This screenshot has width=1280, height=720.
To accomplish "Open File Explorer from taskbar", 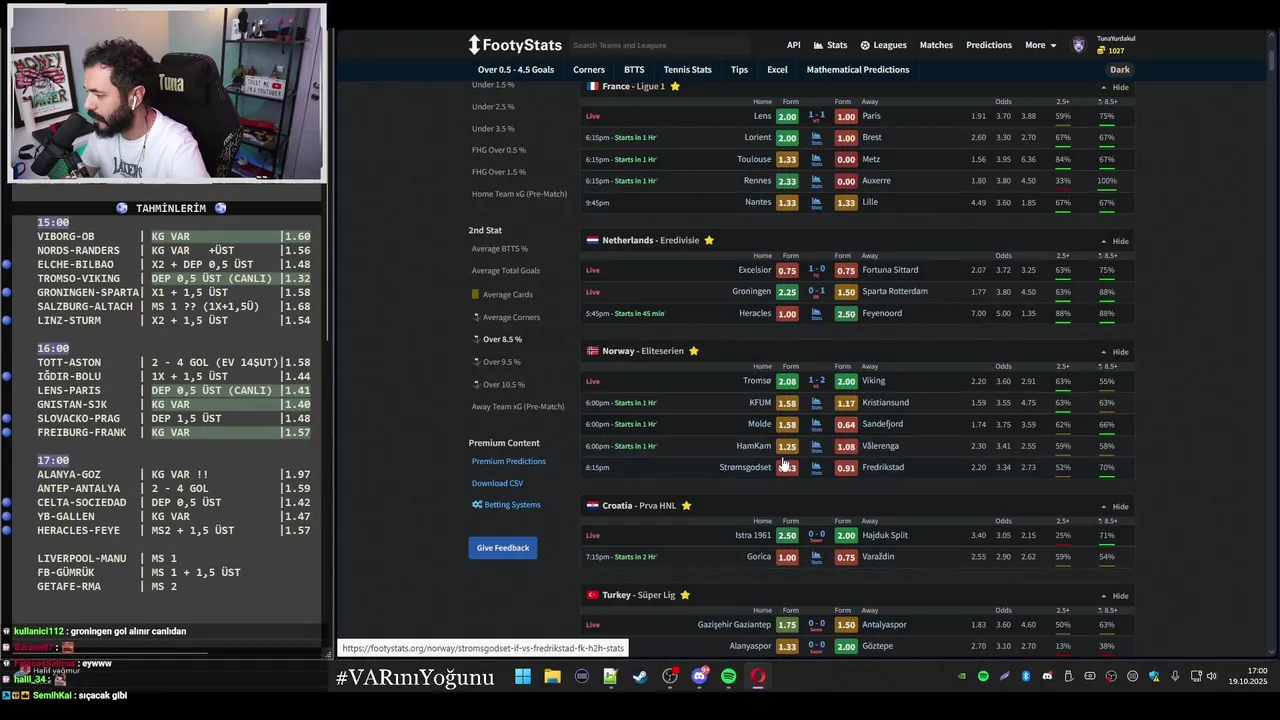I will click(552, 677).
